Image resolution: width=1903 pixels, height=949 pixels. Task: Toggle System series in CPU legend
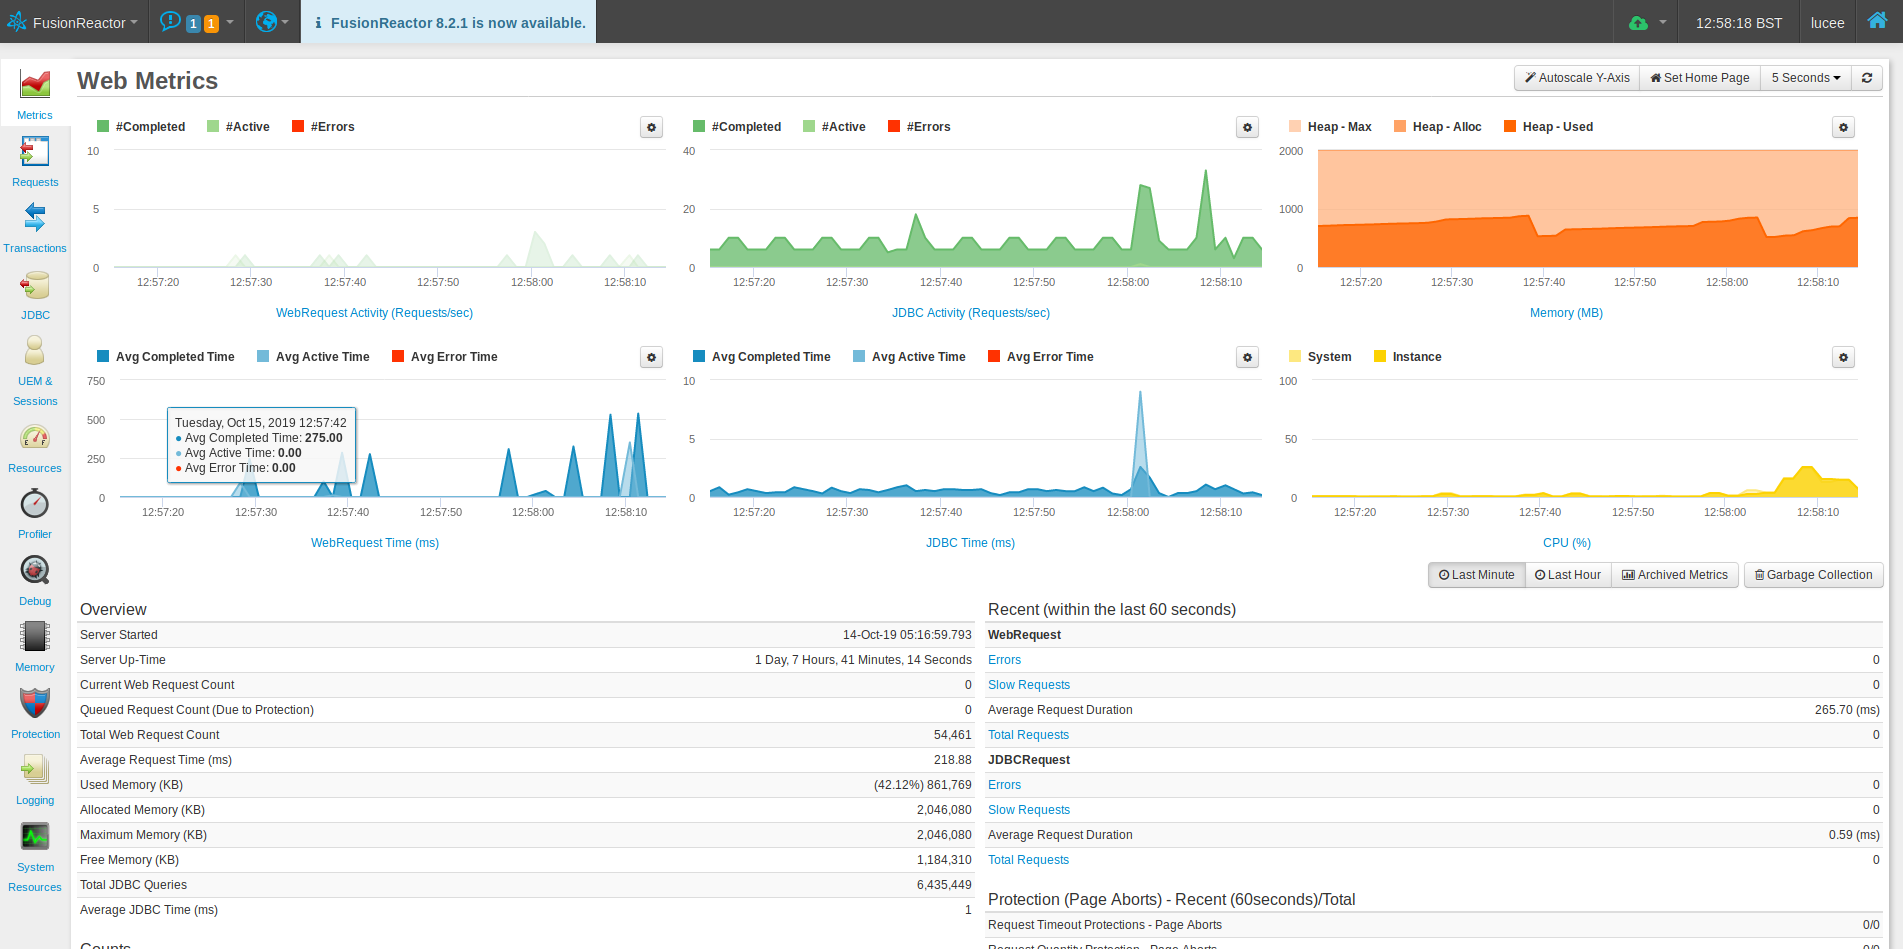coord(1320,357)
